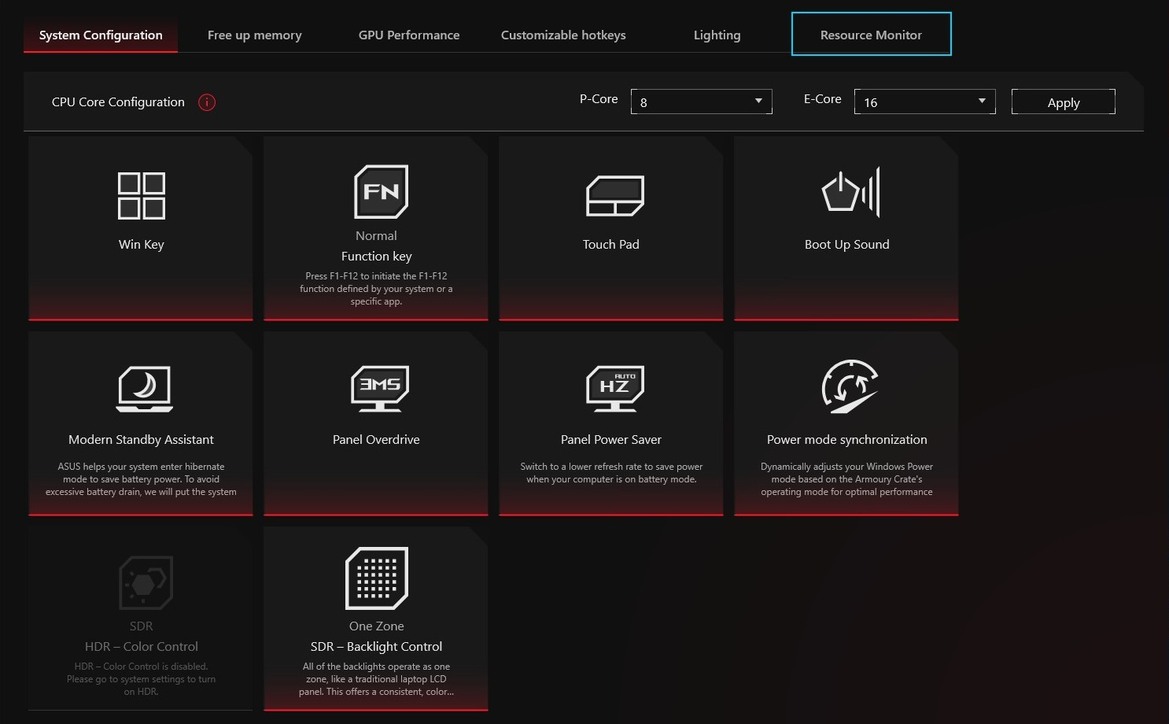
Task: Open the CPU Core Configuration info icon
Action: (207, 102)
